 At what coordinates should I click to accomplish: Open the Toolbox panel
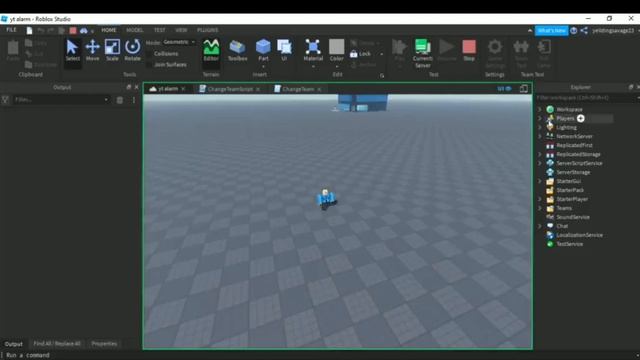coord(237,50)
